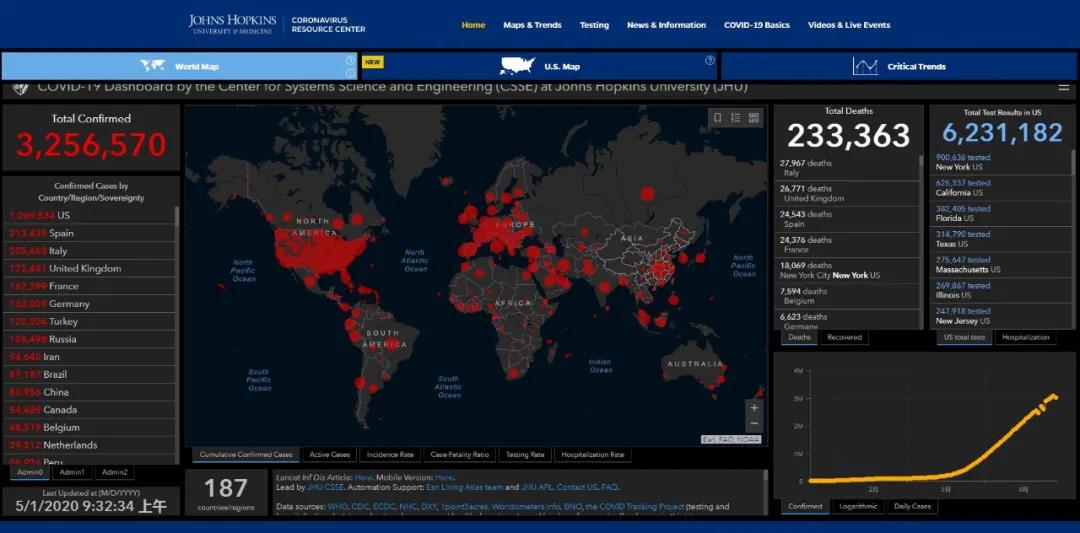
Task: Click the help icon on U.S. Map tab
Action: (710, 61)
